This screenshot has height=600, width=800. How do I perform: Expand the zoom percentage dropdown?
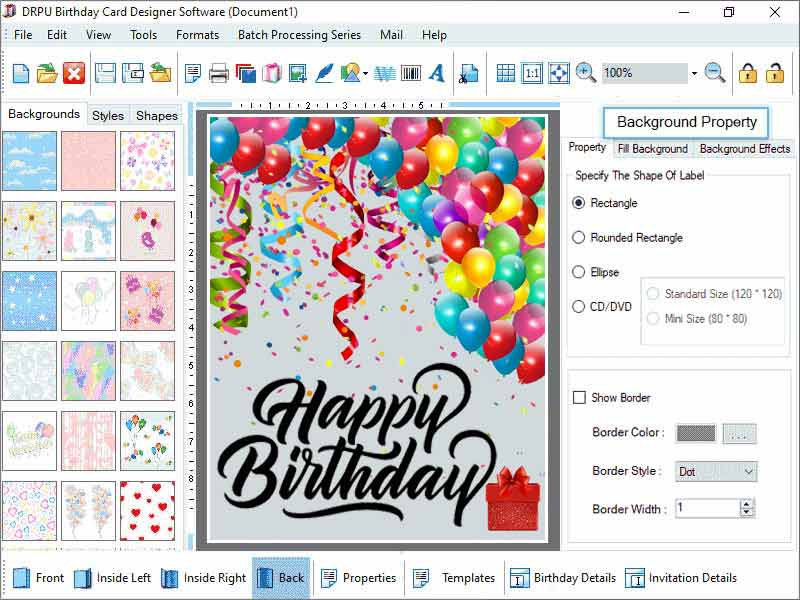(x=694, y=72)
